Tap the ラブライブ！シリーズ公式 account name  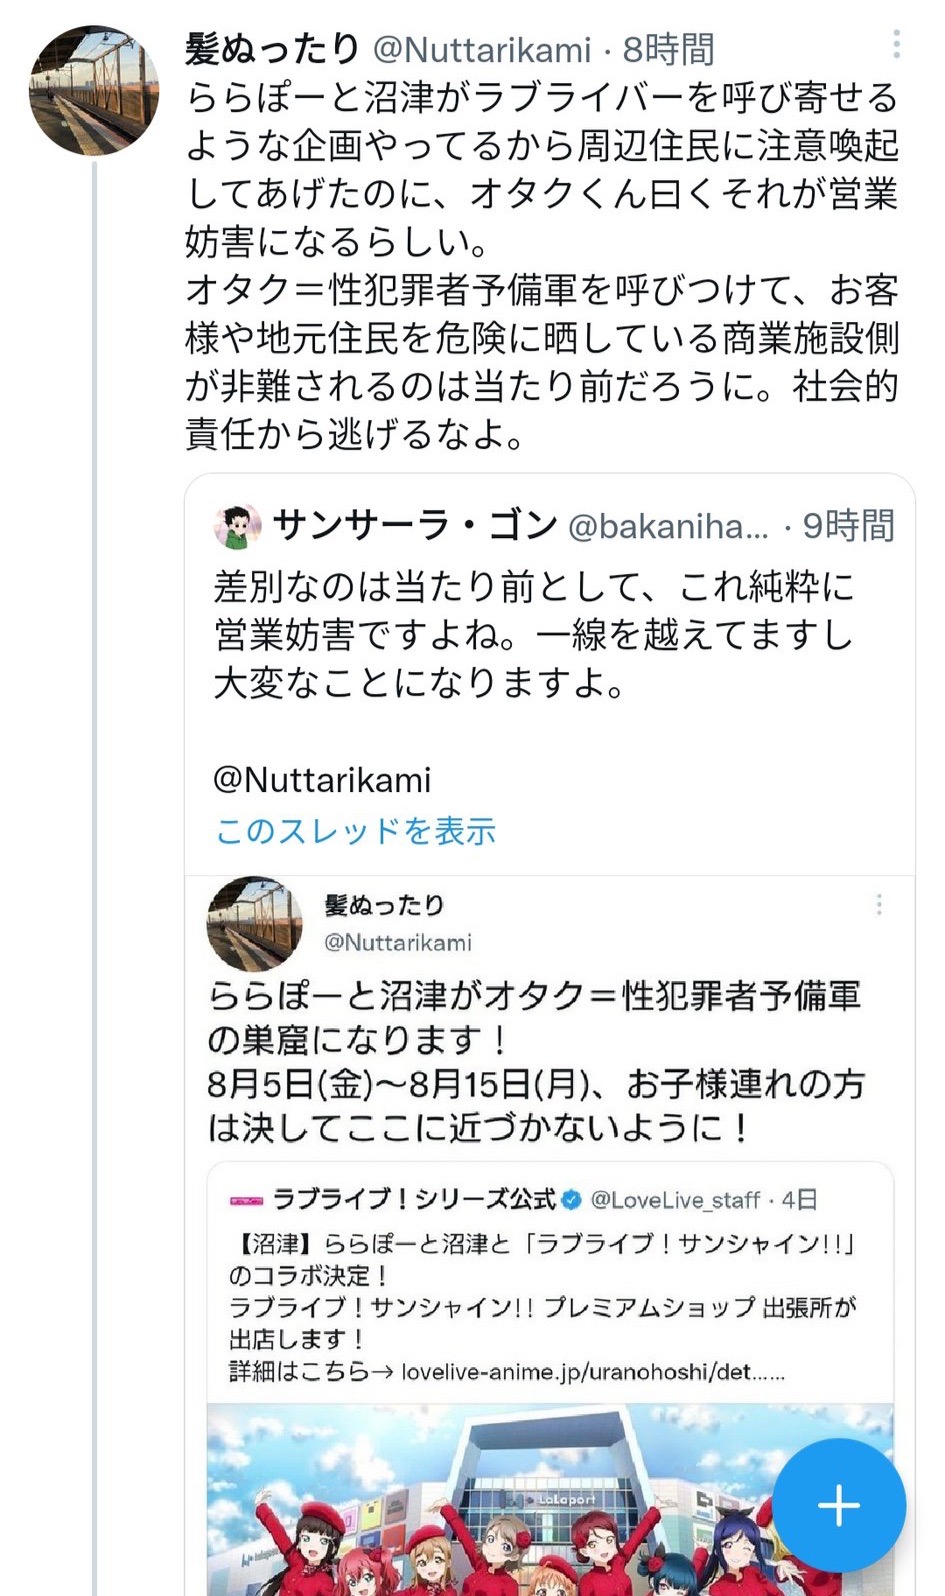point(414,1199)
